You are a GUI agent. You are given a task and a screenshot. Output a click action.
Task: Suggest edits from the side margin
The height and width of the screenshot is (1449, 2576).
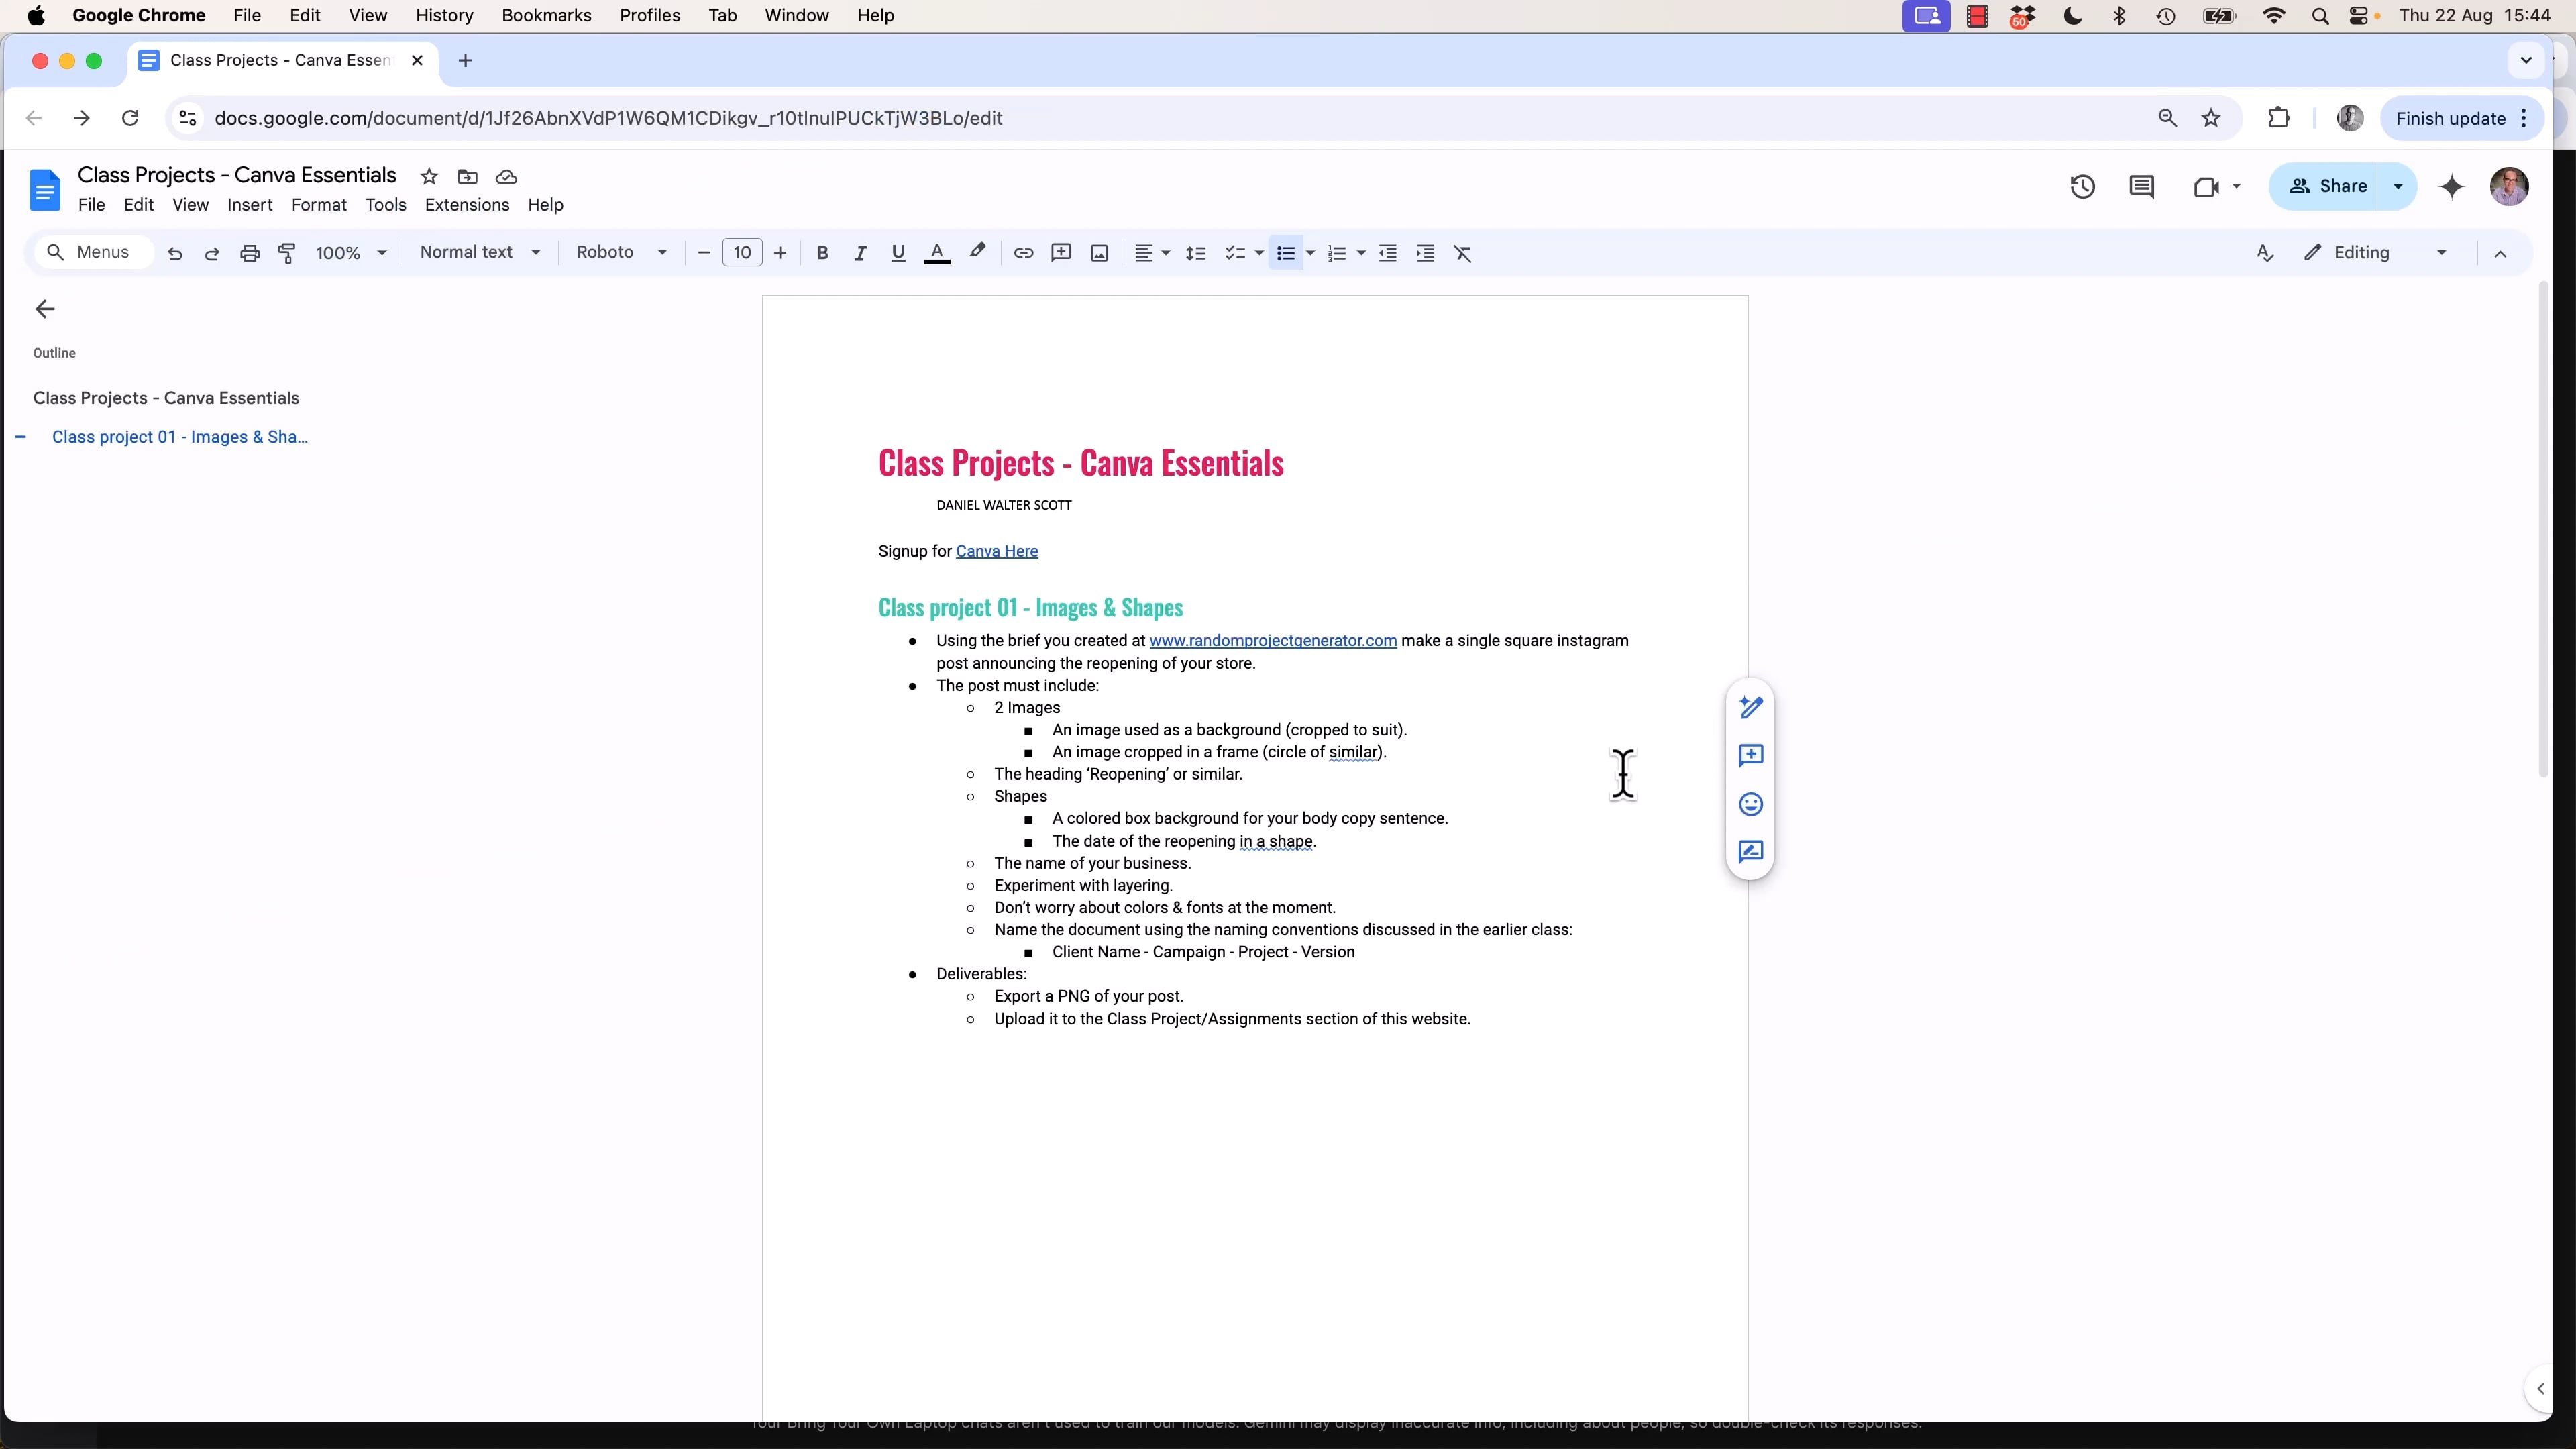point(1750,852)
